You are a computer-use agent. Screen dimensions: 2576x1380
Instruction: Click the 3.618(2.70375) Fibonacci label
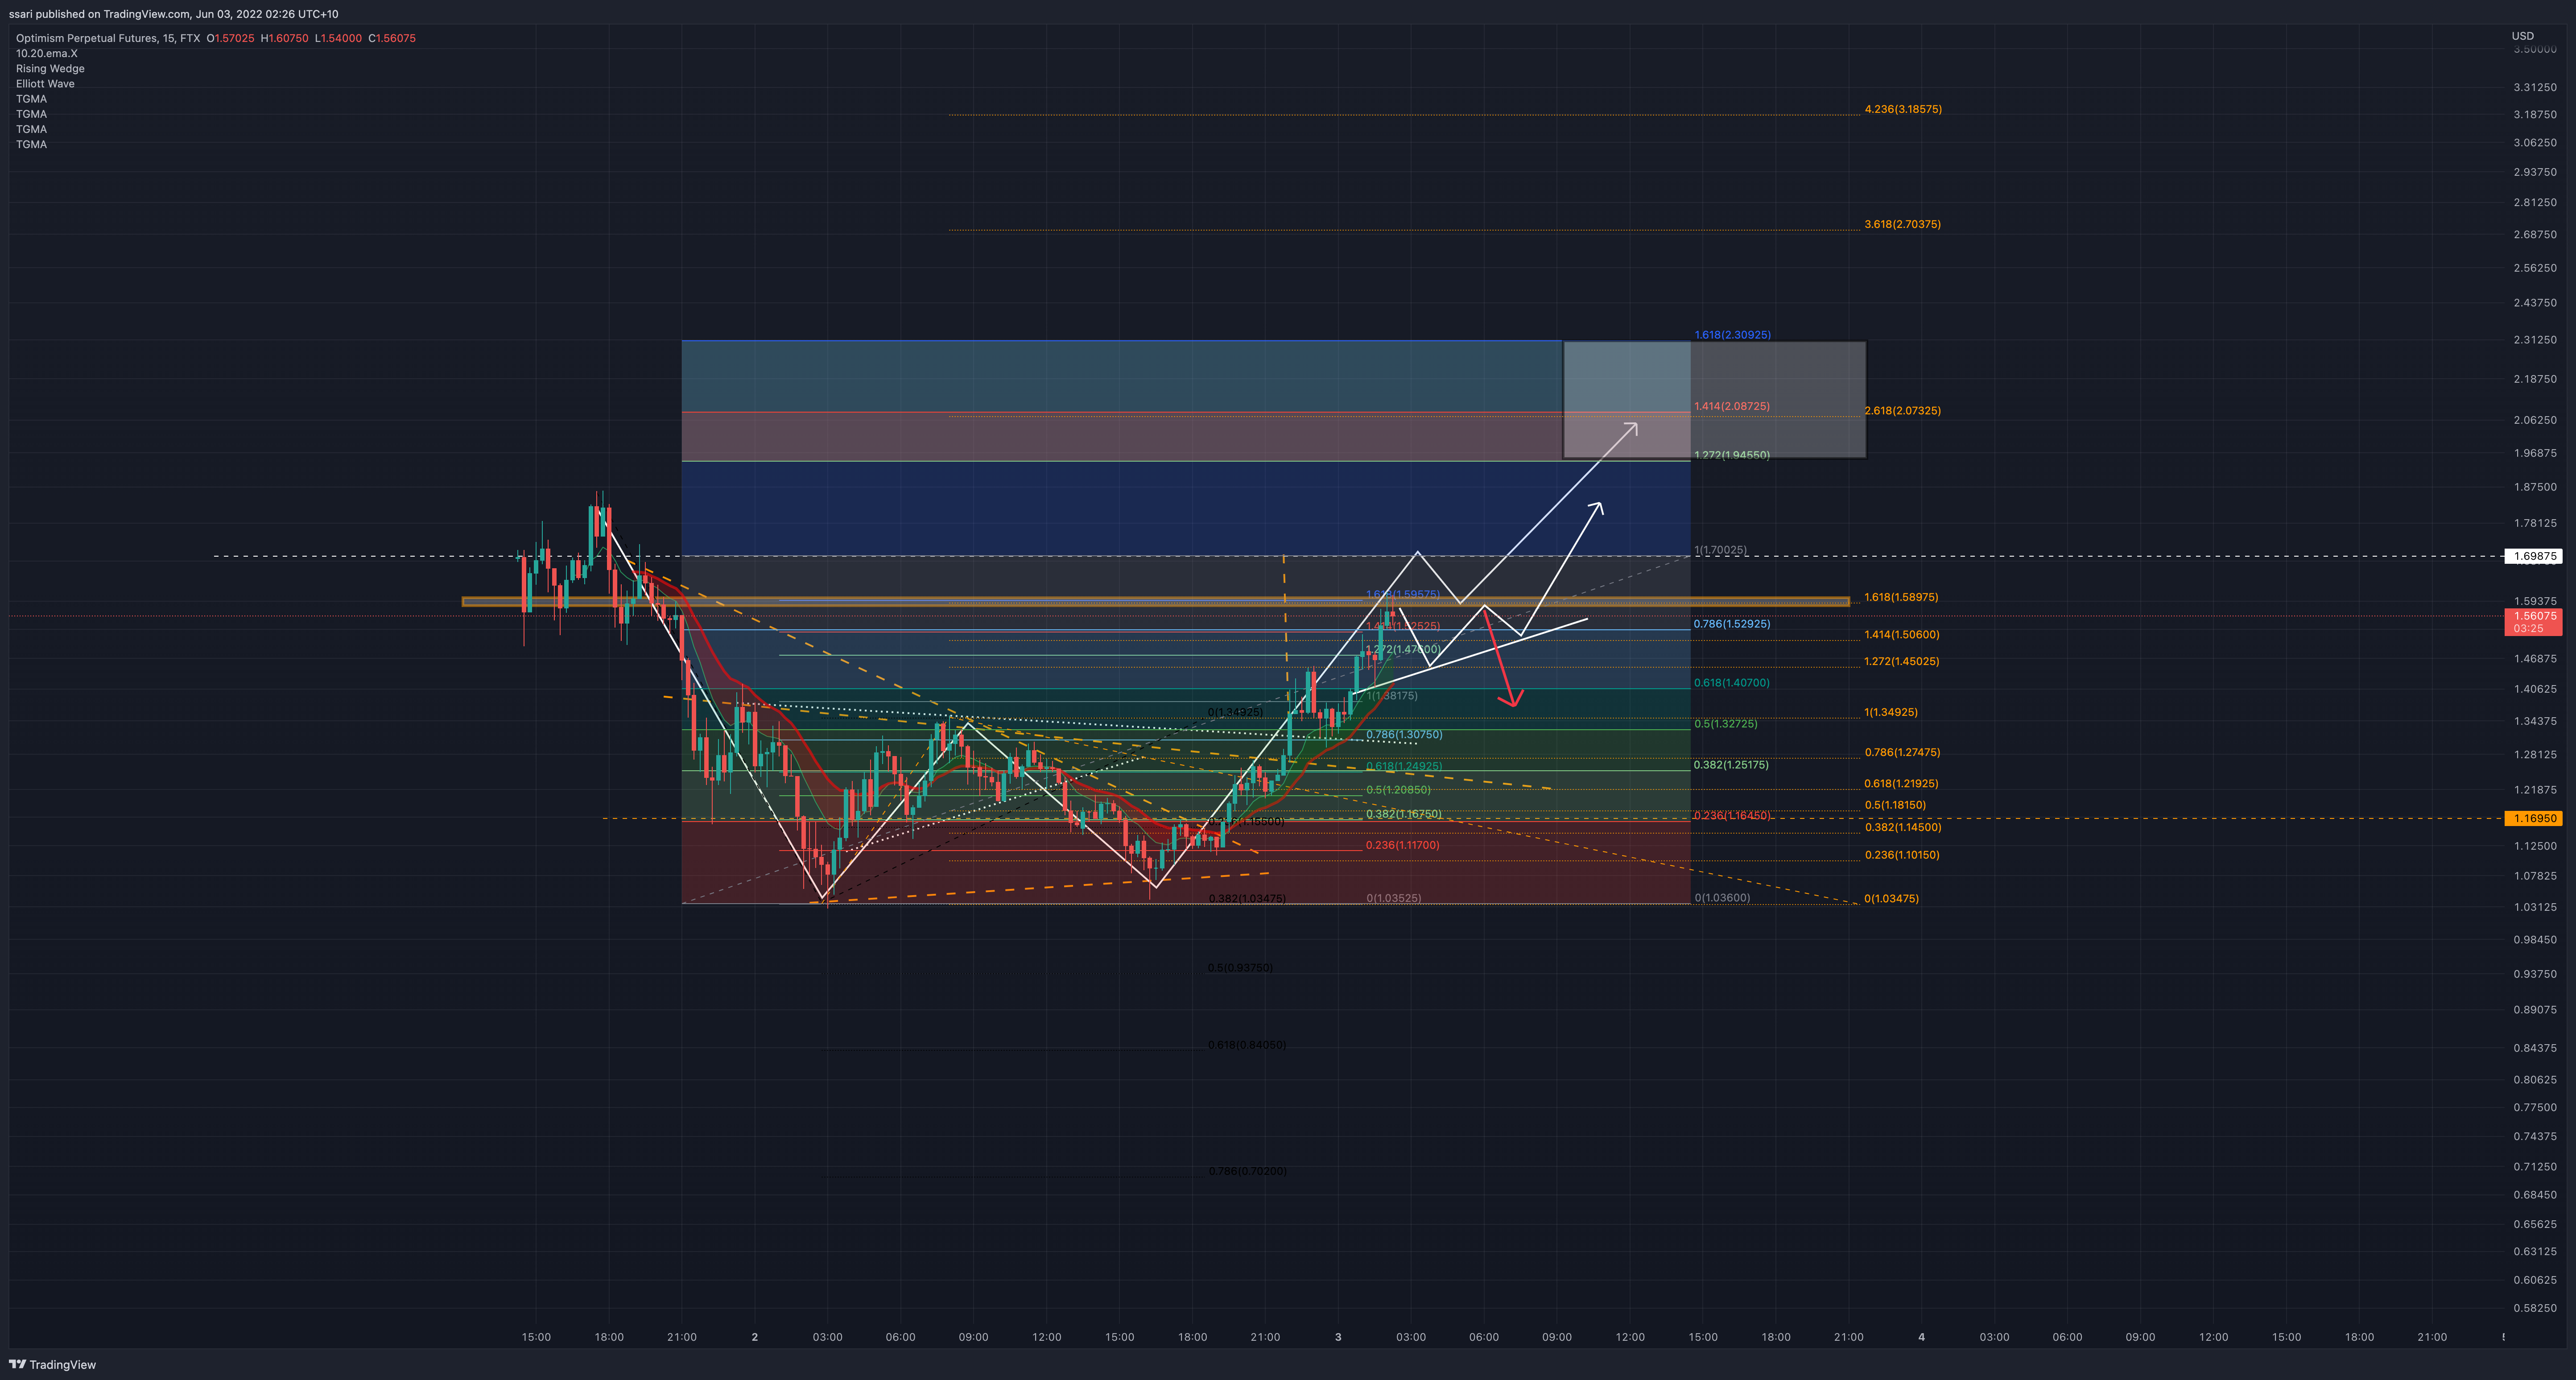click(1902, 224)
